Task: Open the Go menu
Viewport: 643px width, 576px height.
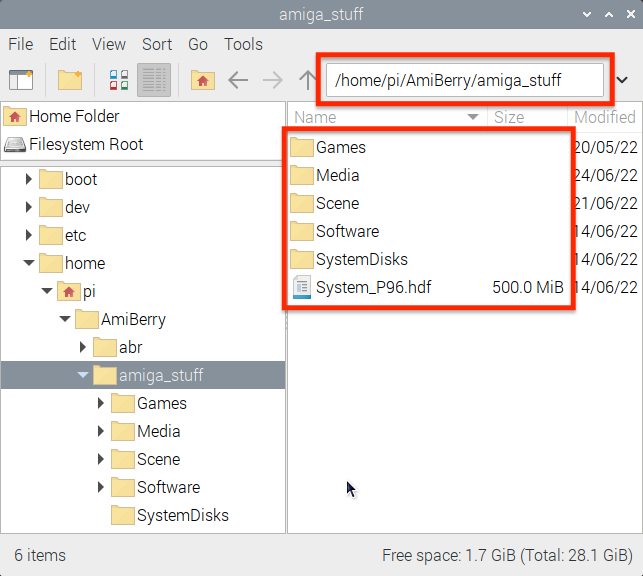Action: pos(198,44)
